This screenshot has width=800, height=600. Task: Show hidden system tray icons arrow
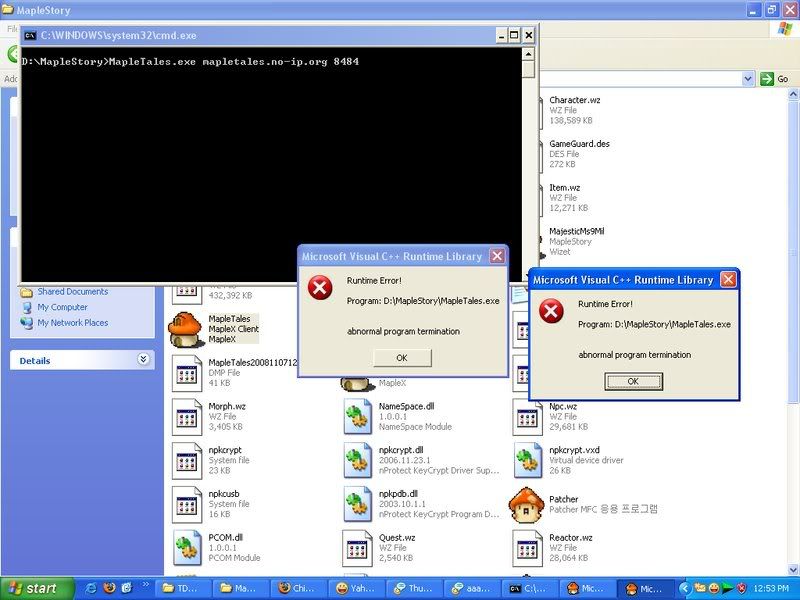pyautogui.click(x=685, y=588)
